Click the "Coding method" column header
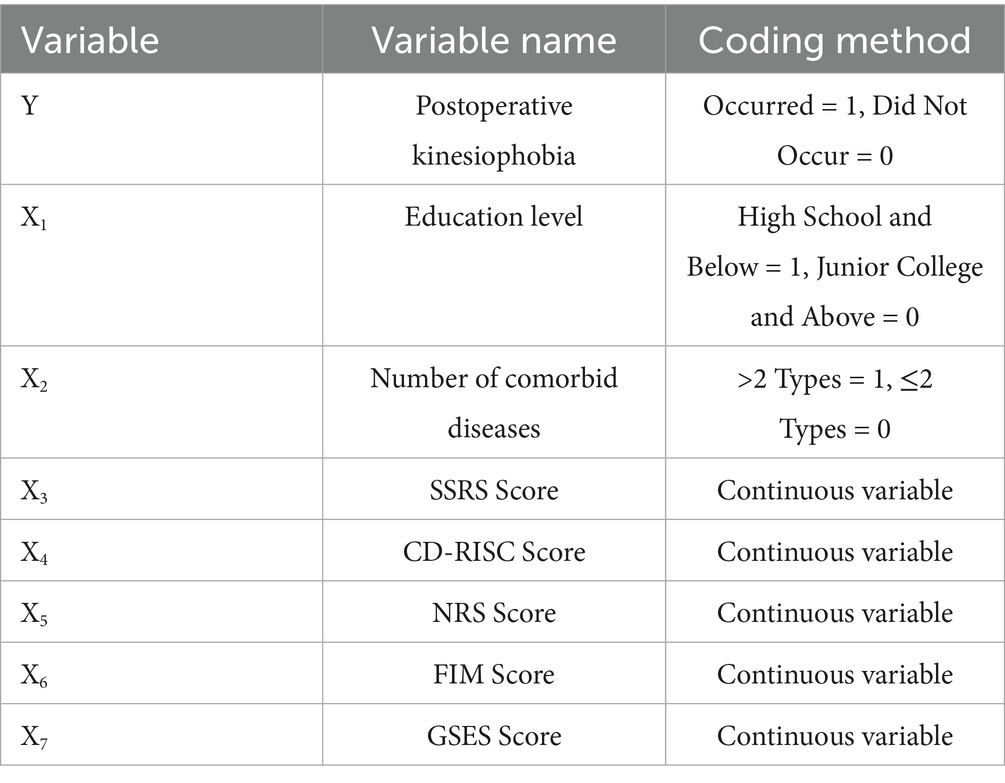1005x783 pixels. pyautogui.click(x=834, y=39)
